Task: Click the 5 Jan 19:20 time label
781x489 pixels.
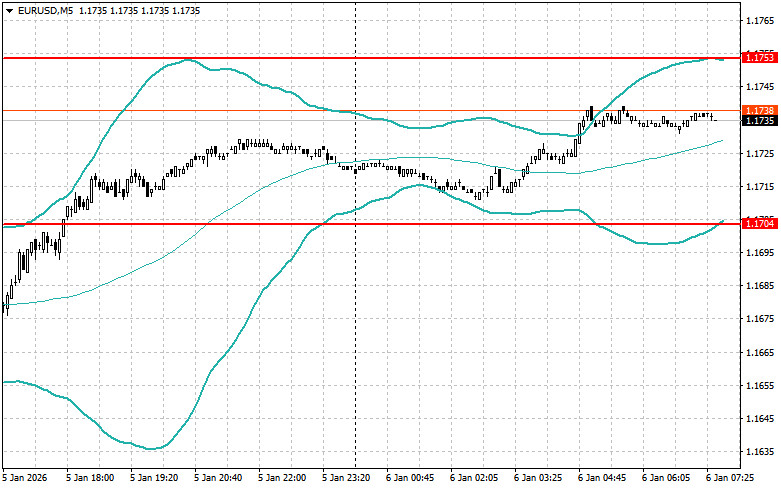Action: (x=154, y=478)
